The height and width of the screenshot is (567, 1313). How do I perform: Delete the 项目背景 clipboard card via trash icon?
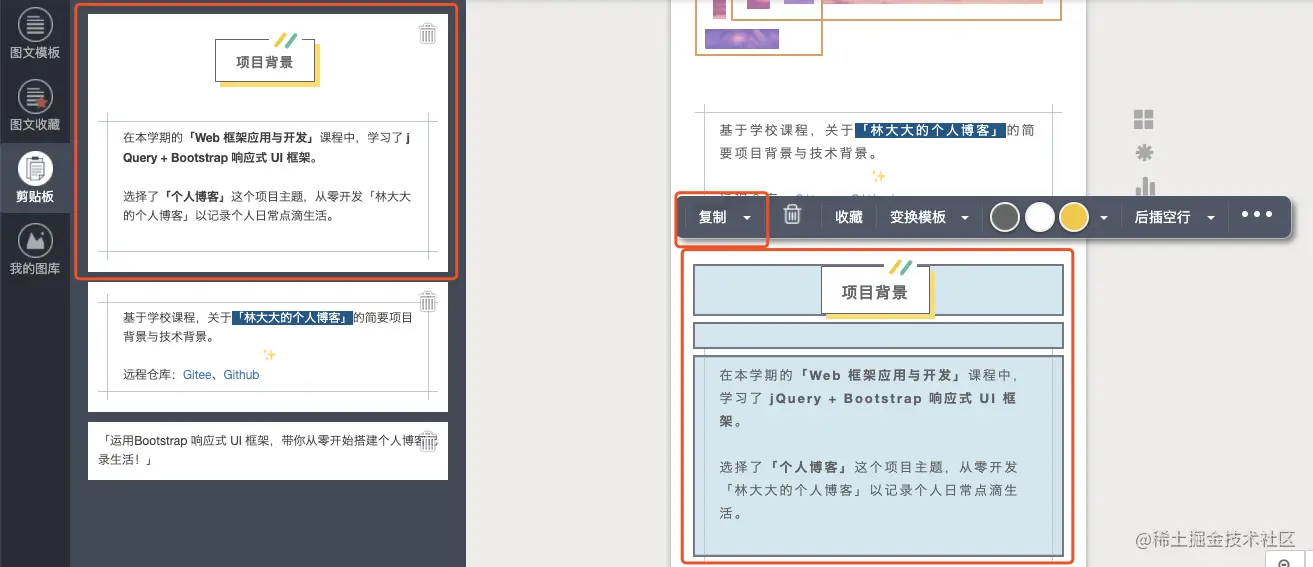pyautogui.click(x=428, y=33)
